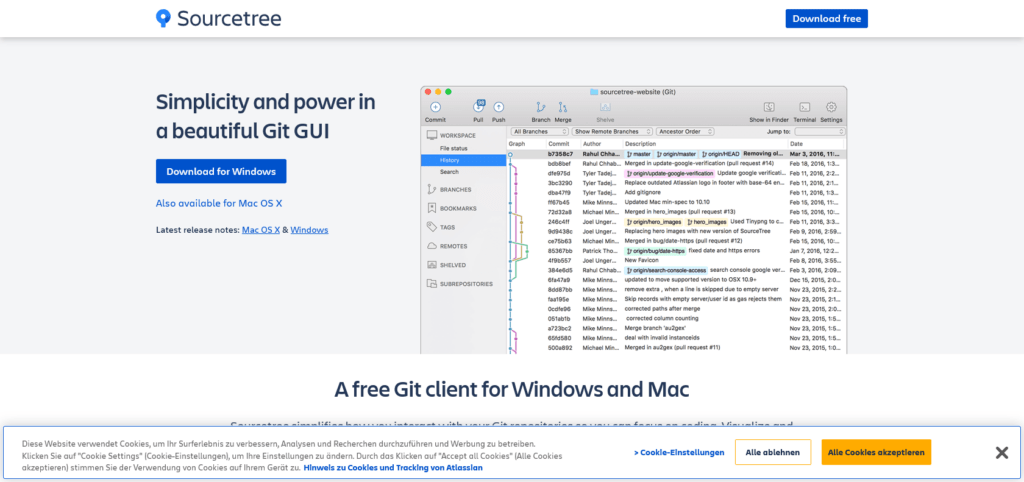Click the Show in Finder icon
This screenshot has height=482, width=1024.
point(769,107)
